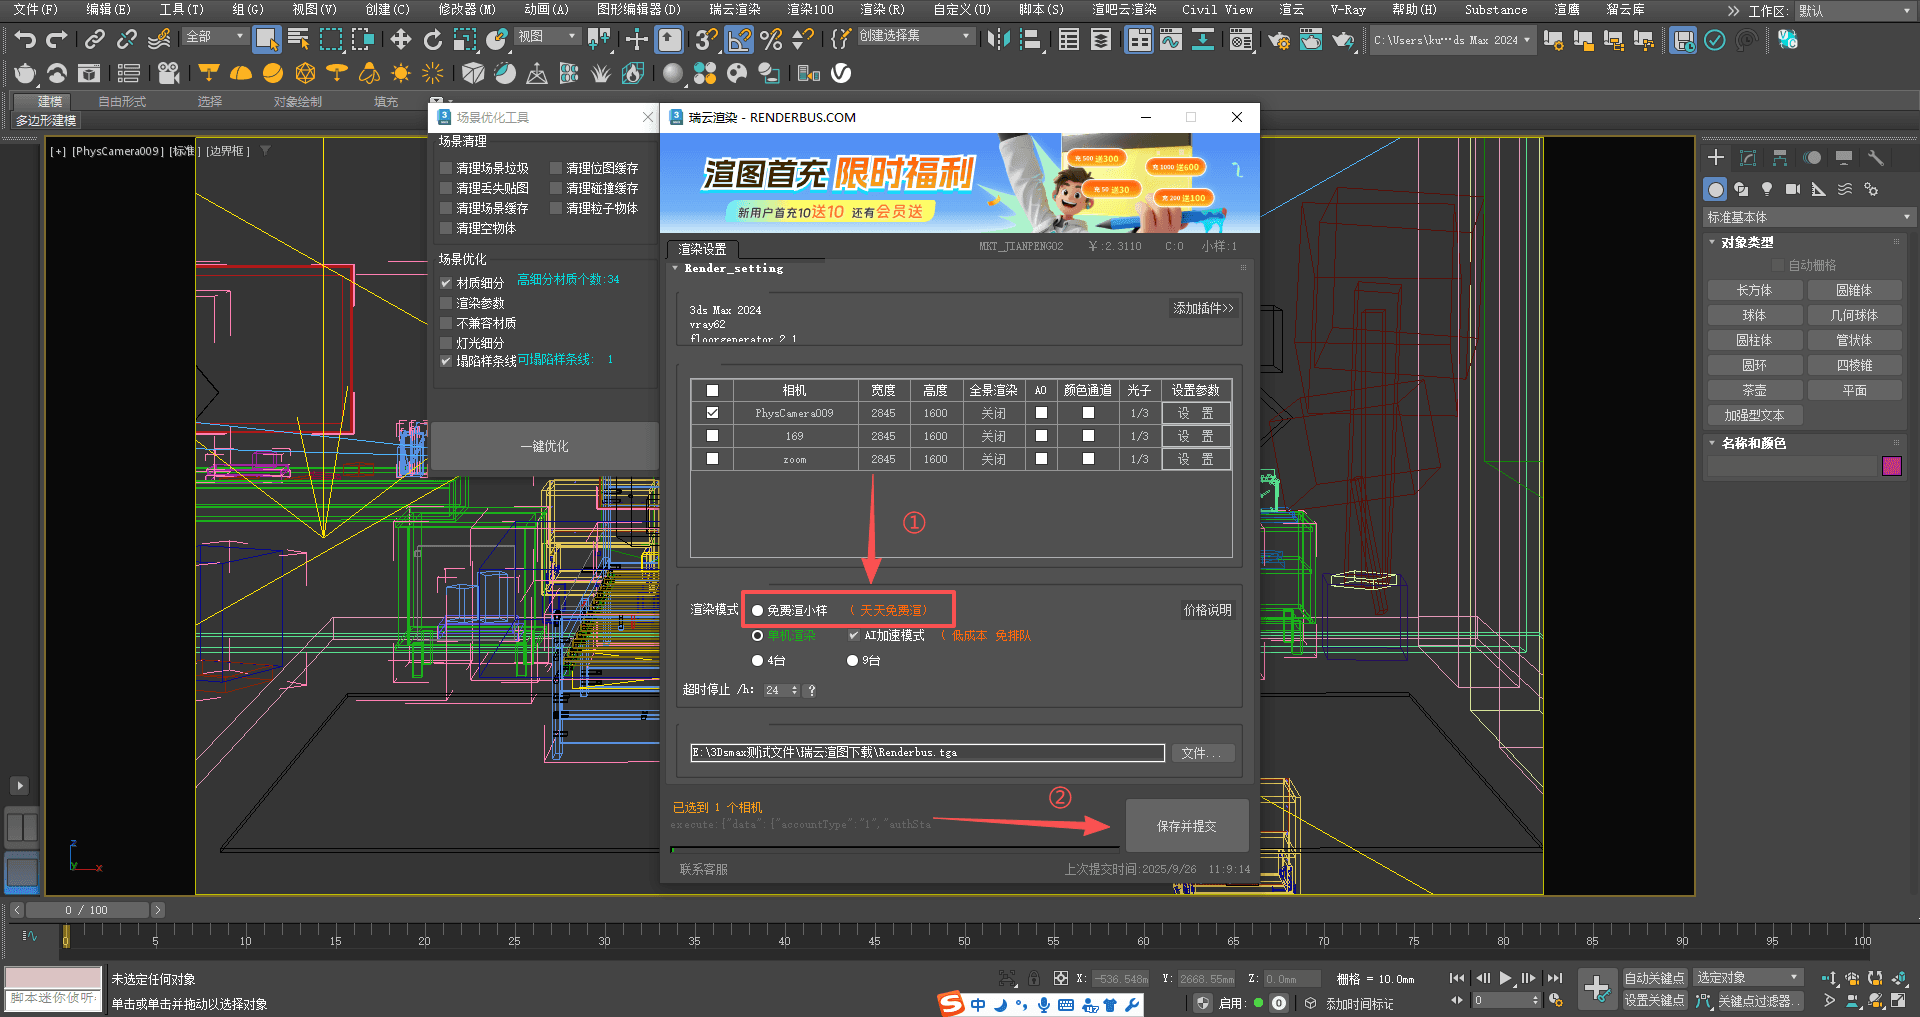1920x1017 pixels.
Task: Open Render Setup teapot gear icon
Action: pyautogui.click(x=1278, y=40)
